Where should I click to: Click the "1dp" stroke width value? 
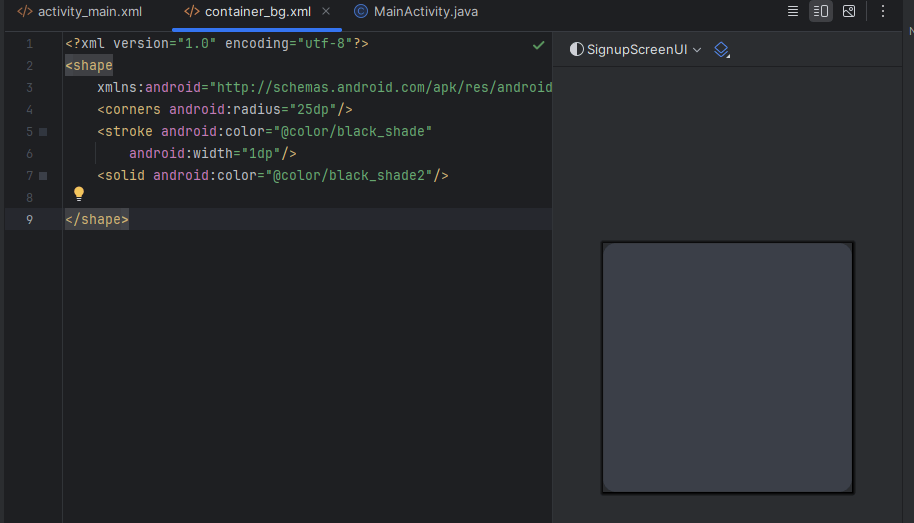261,153
